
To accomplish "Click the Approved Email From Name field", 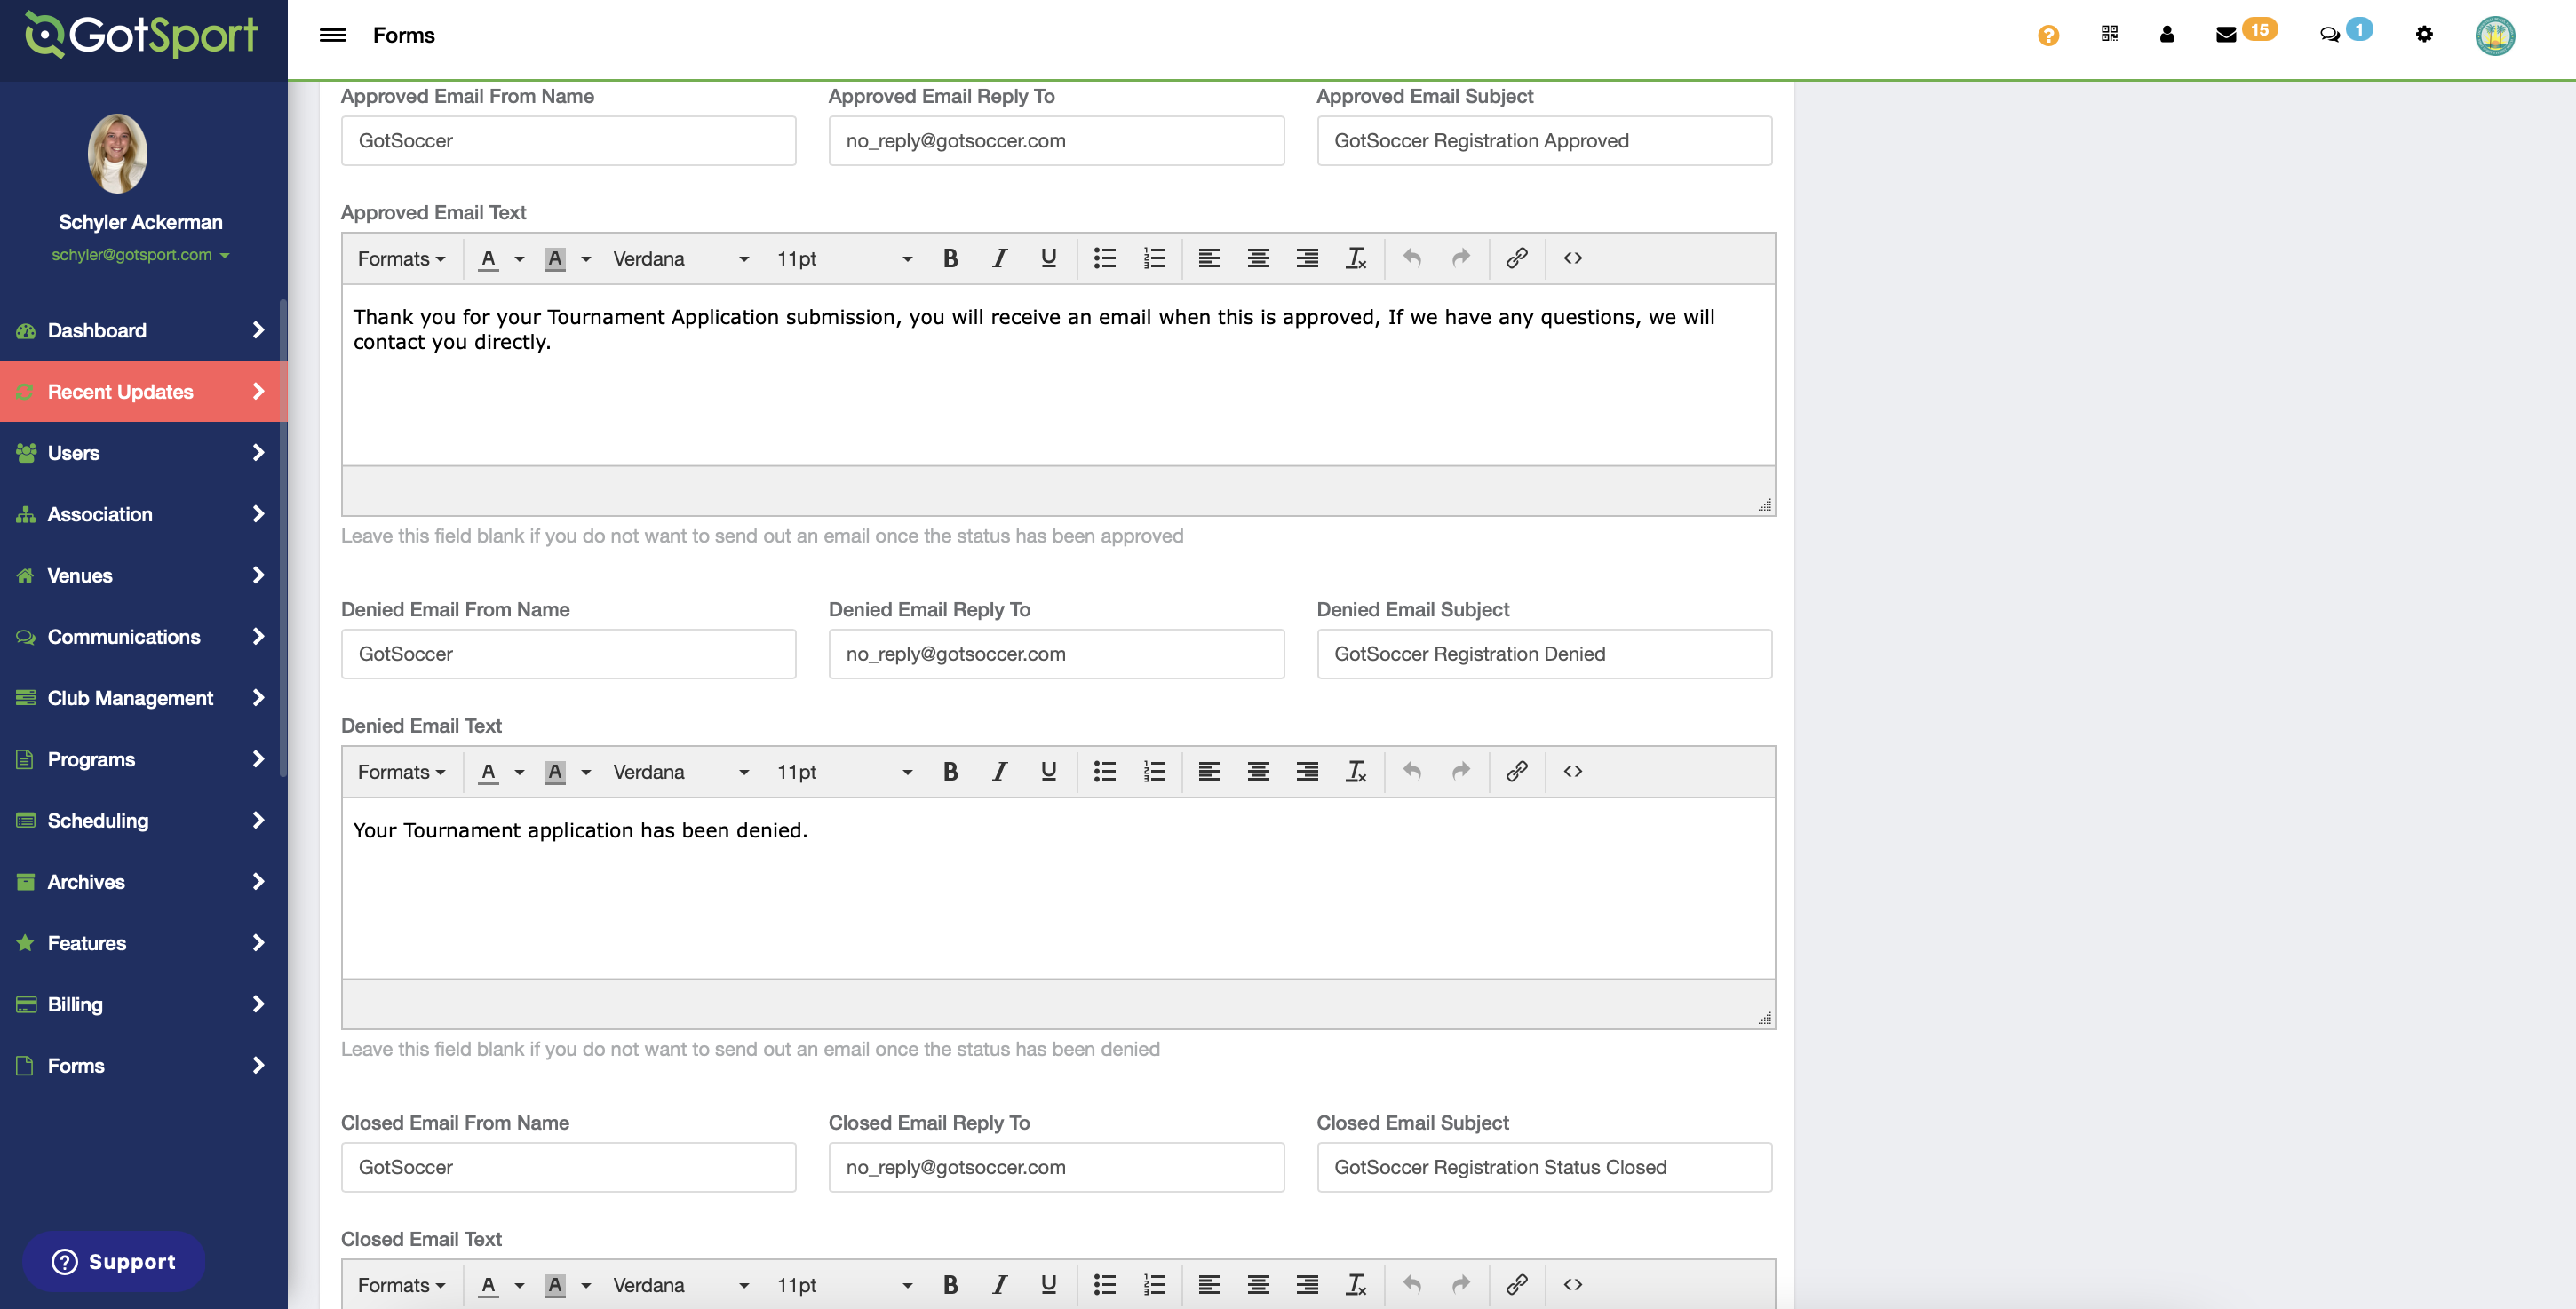I will [x=568, y=141].
